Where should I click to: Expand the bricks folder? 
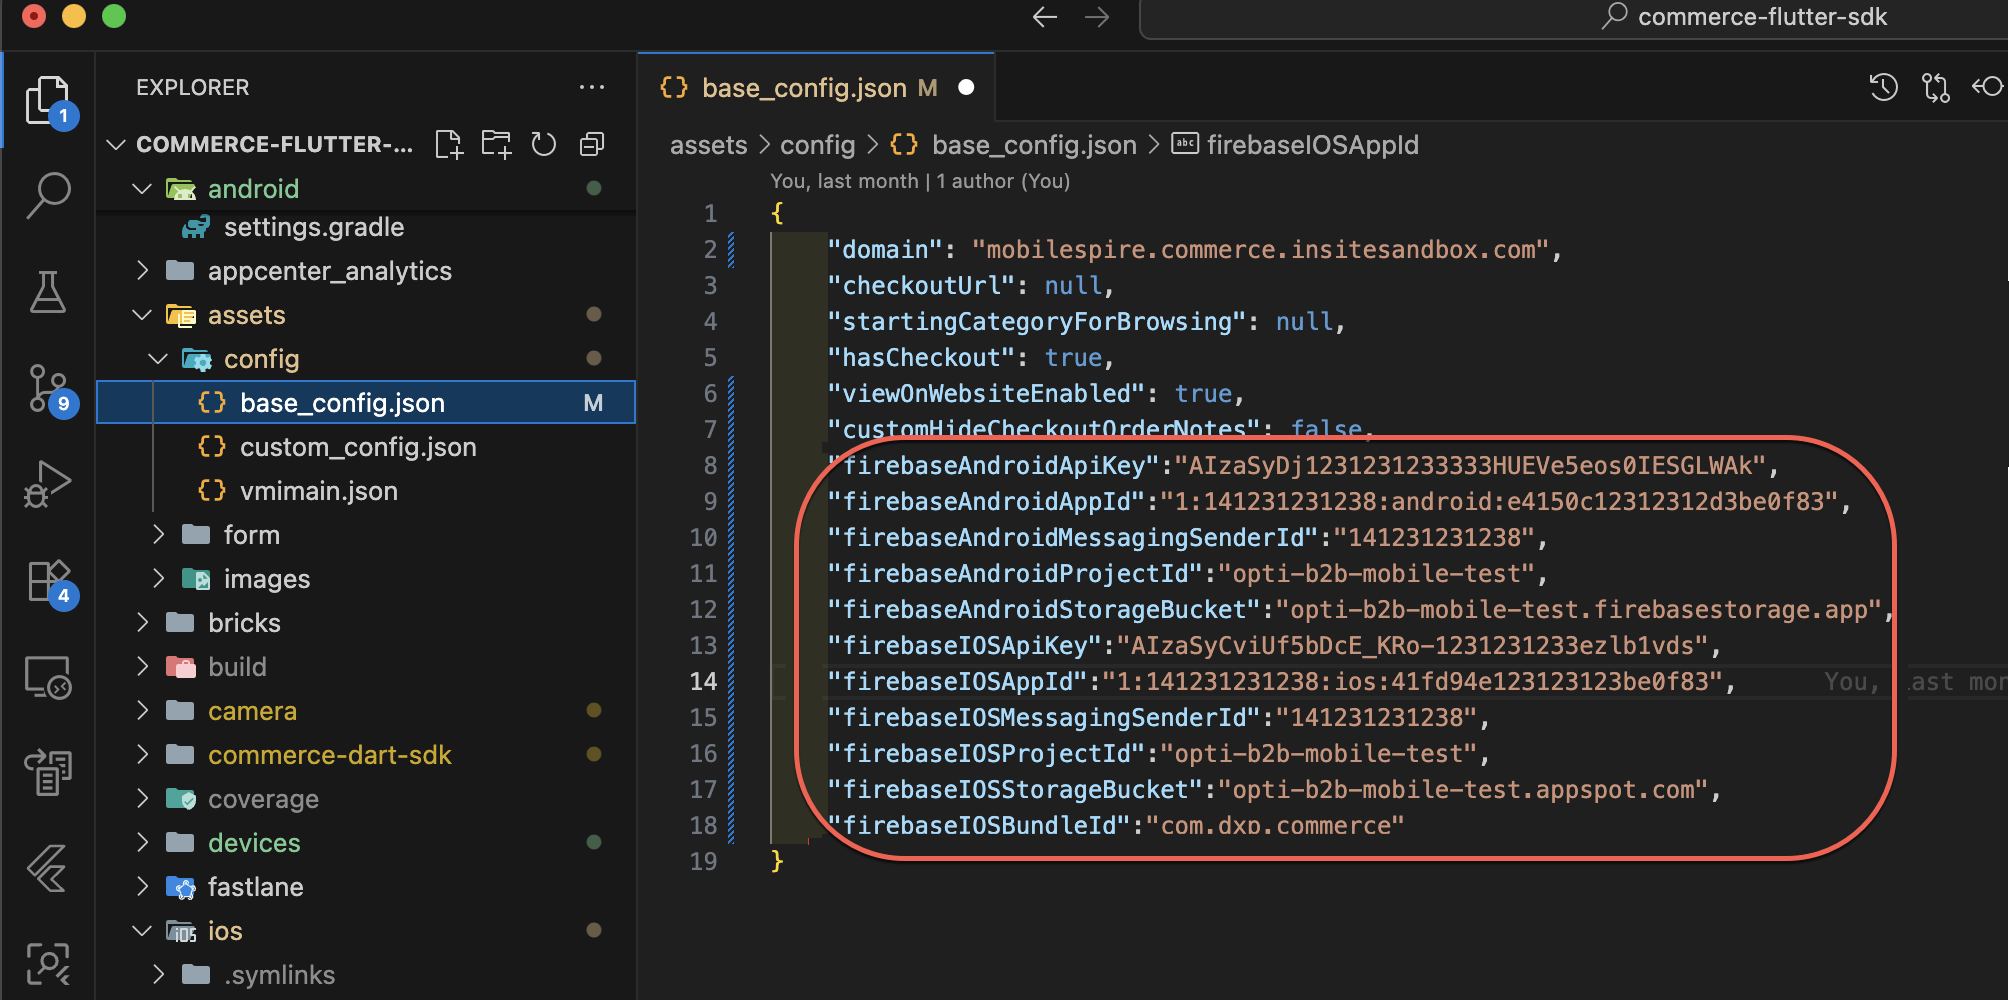pos(142,623)
